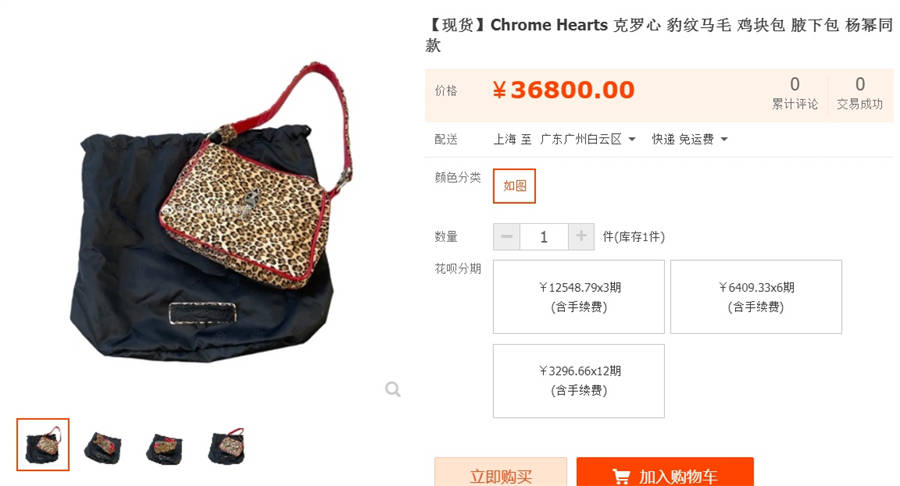Increase quantity with the plus button

point(581,236)
